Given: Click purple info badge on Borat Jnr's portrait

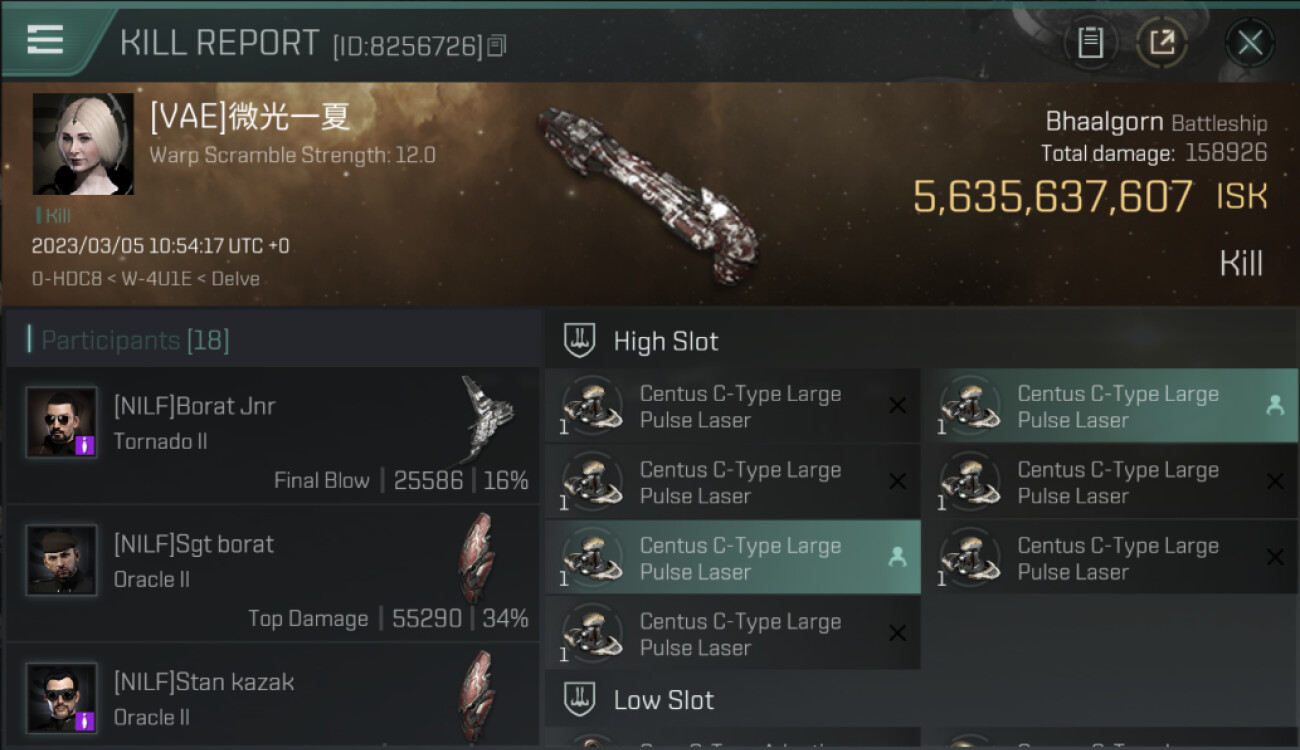Looking at the screenshot, I should tap(85, 445).
